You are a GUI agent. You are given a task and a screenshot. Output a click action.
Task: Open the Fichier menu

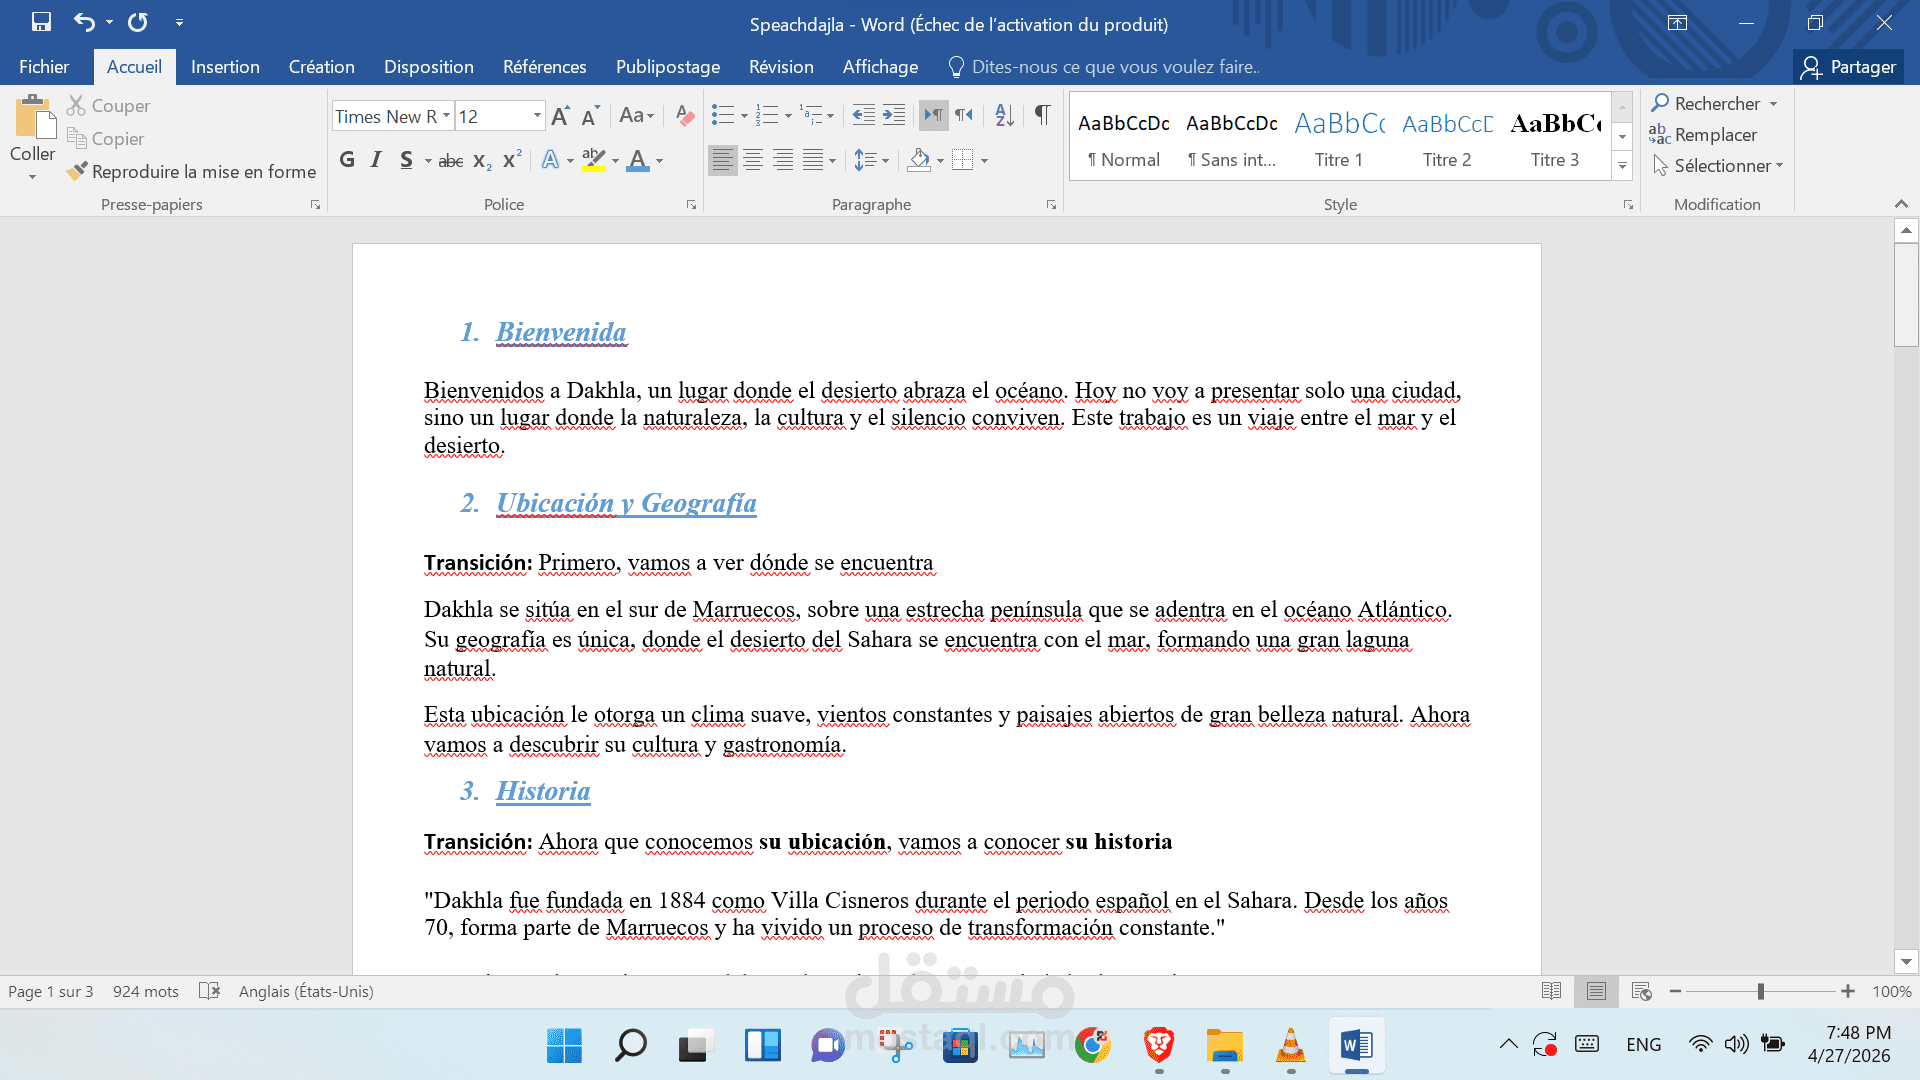[x=44, y=67]
